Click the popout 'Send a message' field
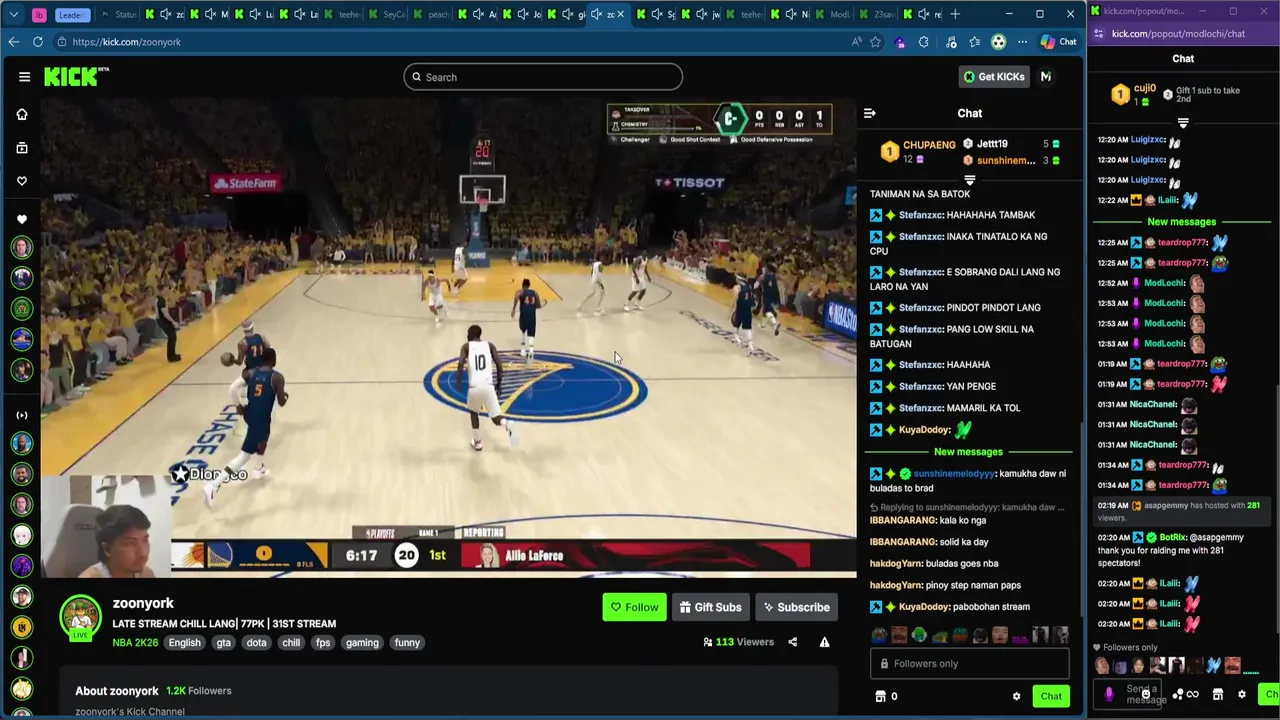 point(1125,694)
